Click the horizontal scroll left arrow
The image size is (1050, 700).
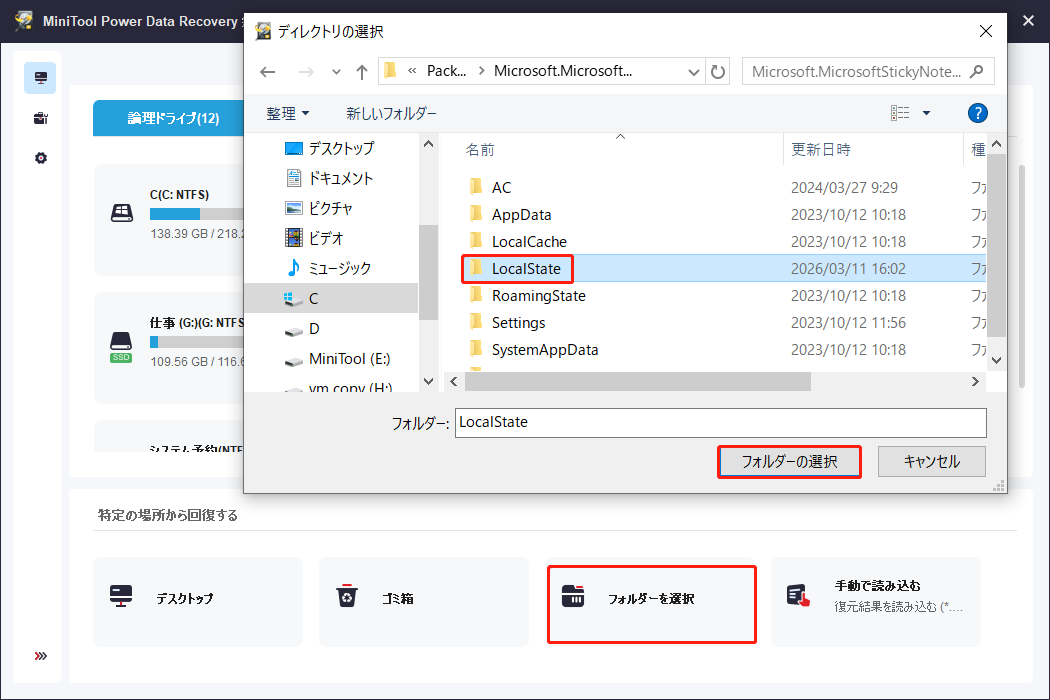pyautogui.click(x=454, y=381)
